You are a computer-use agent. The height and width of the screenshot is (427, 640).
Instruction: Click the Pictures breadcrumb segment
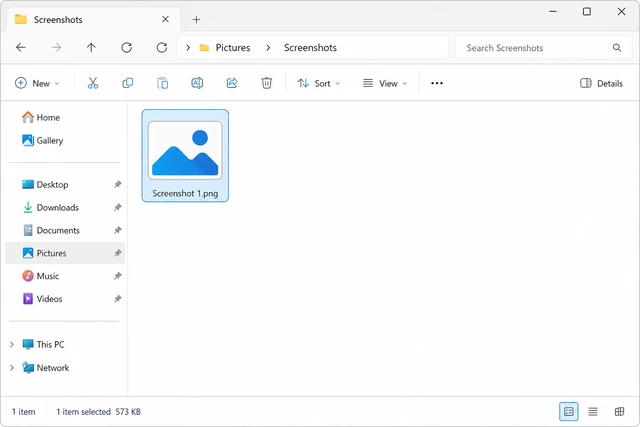233,48
